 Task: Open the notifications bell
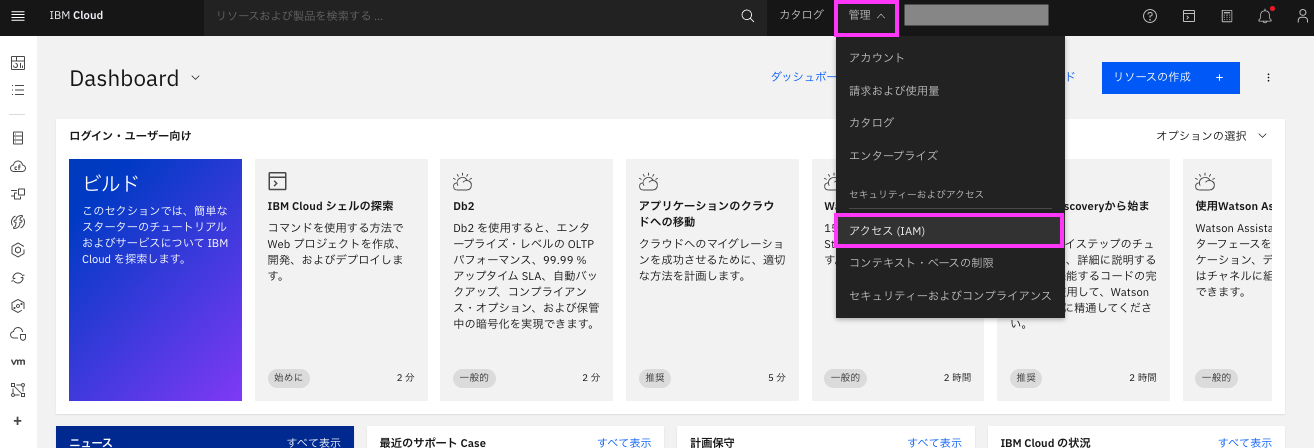pyautogui.click(x=1265, y=16)
